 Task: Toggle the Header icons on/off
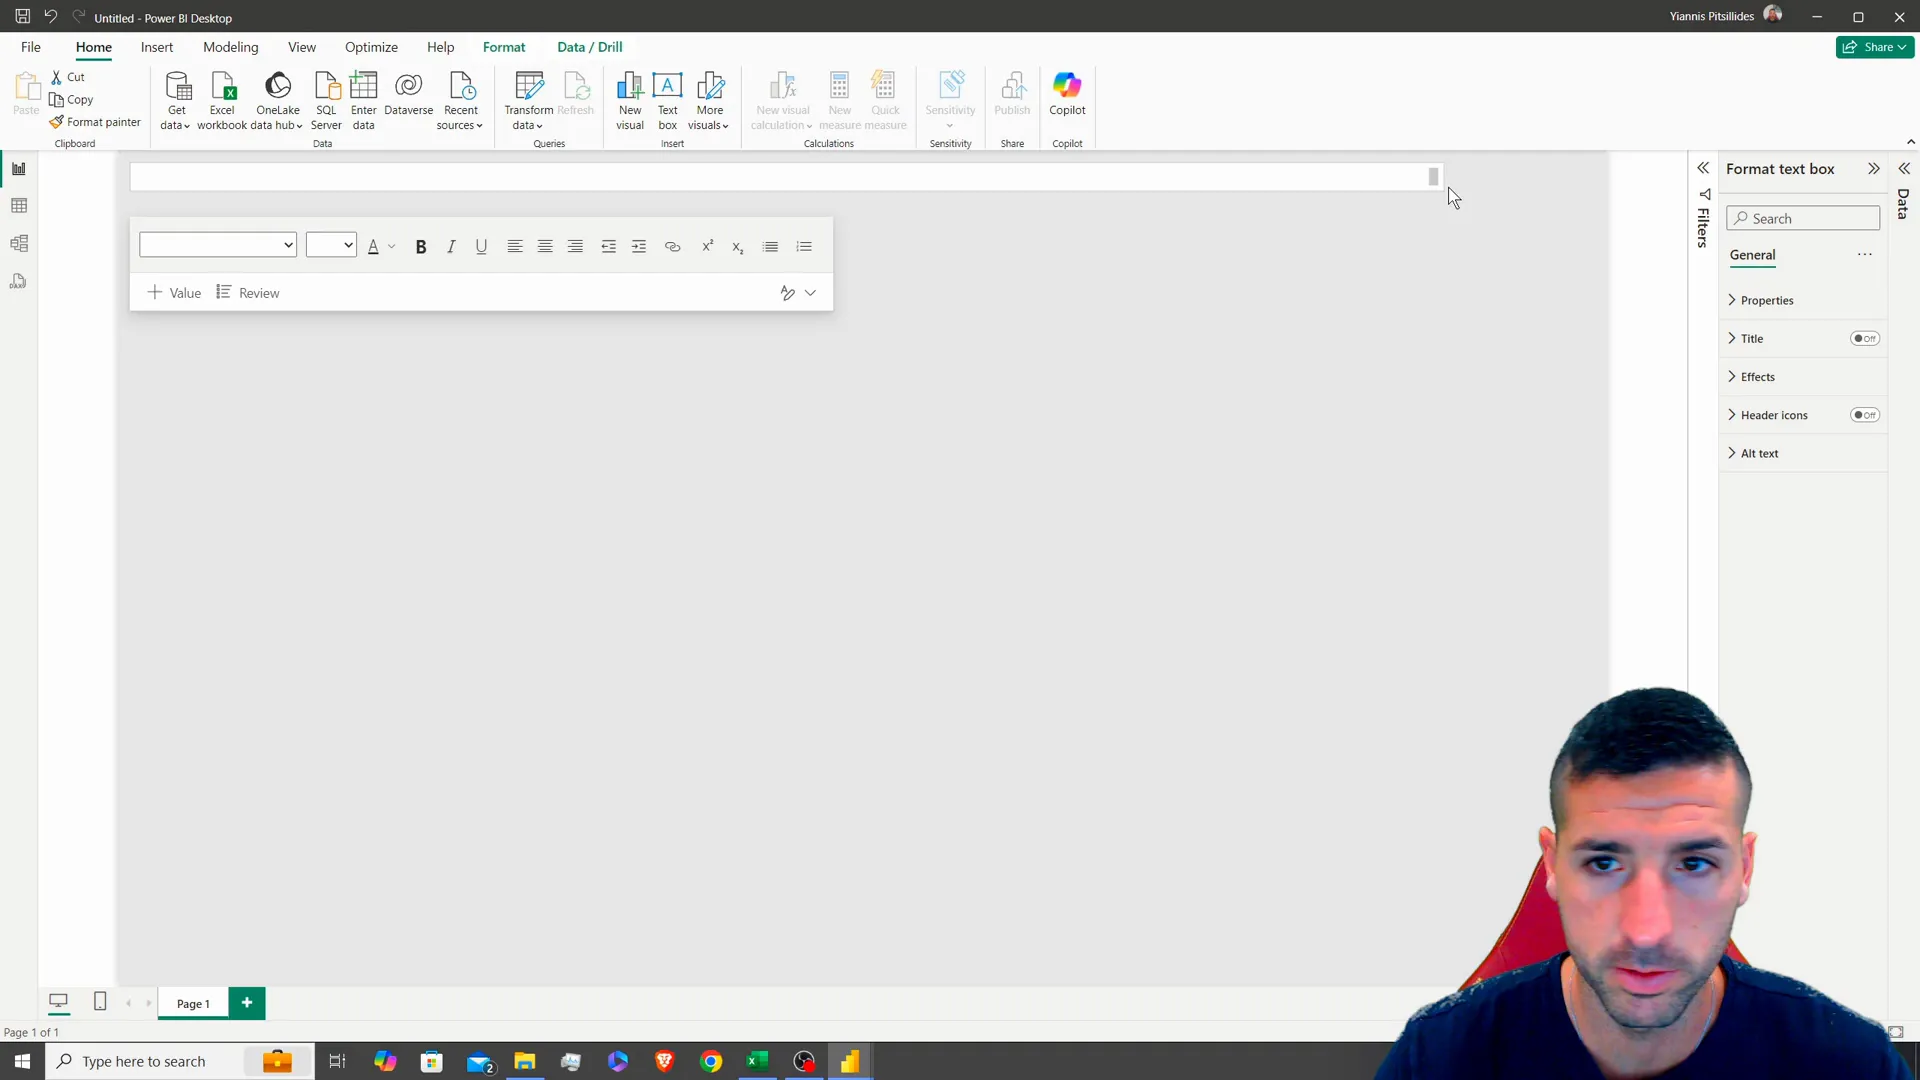point(1871,414)
